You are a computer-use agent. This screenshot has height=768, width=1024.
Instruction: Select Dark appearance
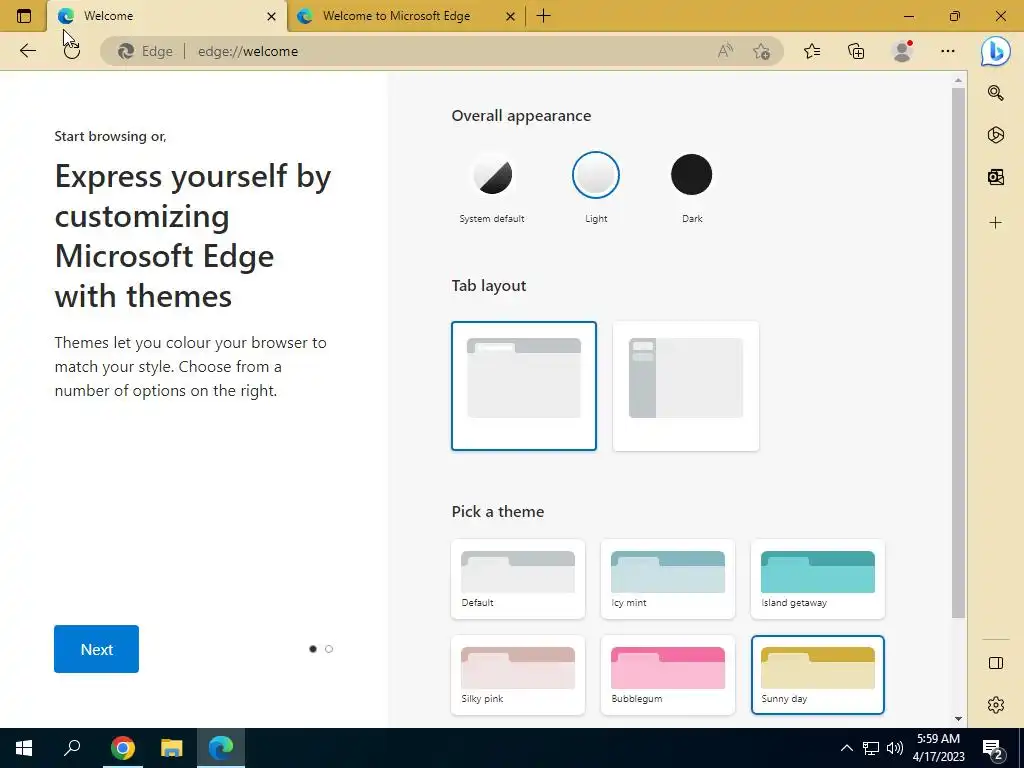point(692,175)
